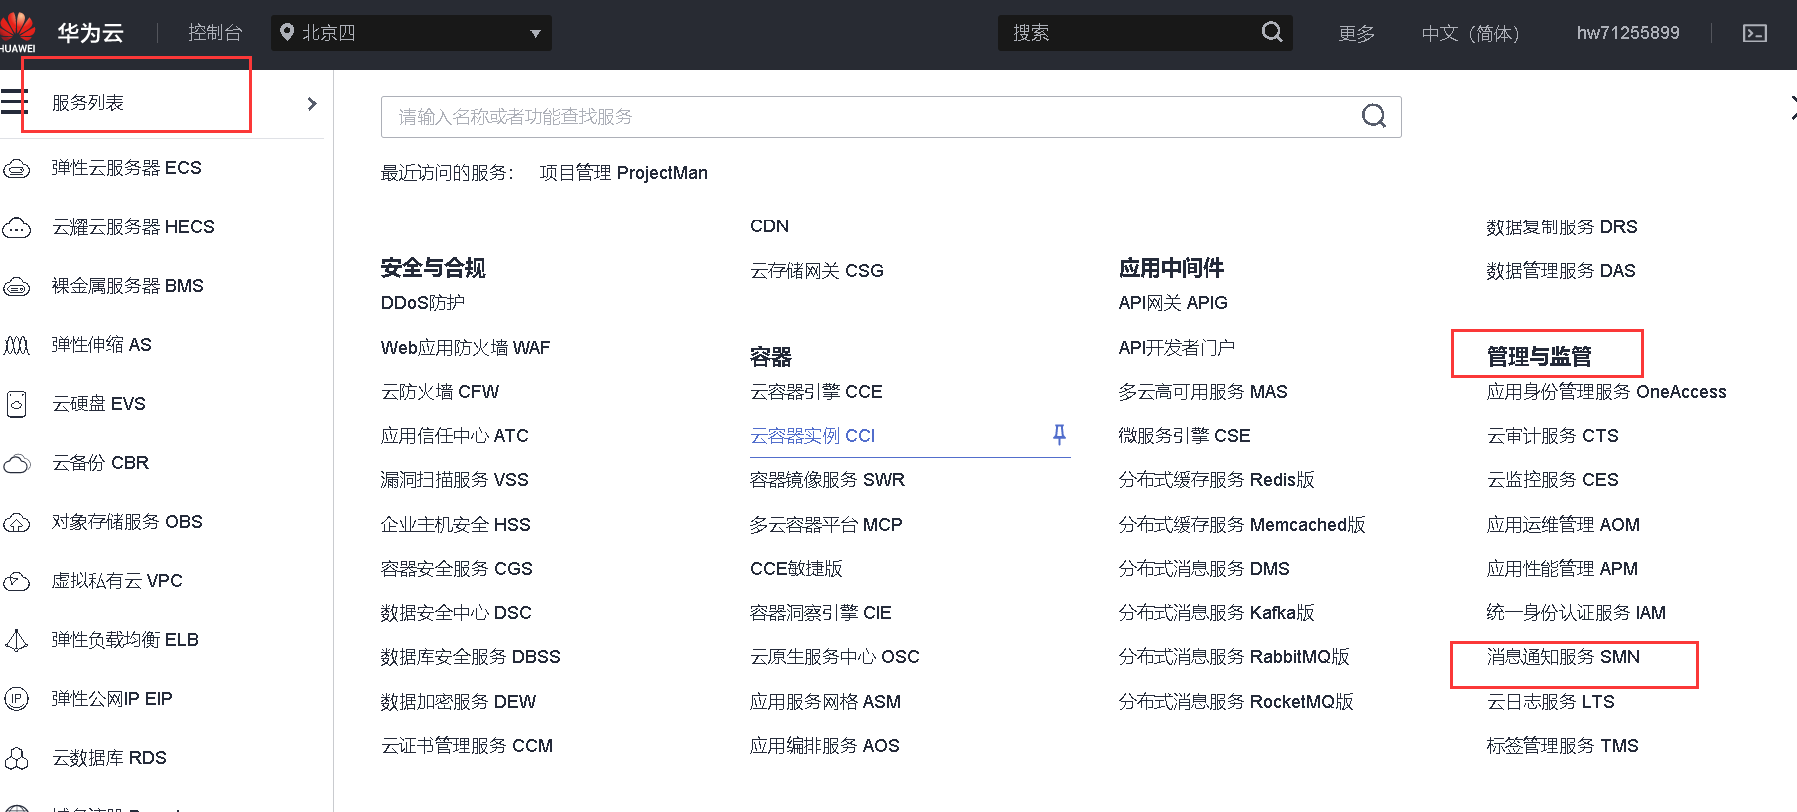Viewport: 1797px width, 812px height.
Task: Open API网关 APIG
Action: pyautogui.click(x=1173, y=303)
